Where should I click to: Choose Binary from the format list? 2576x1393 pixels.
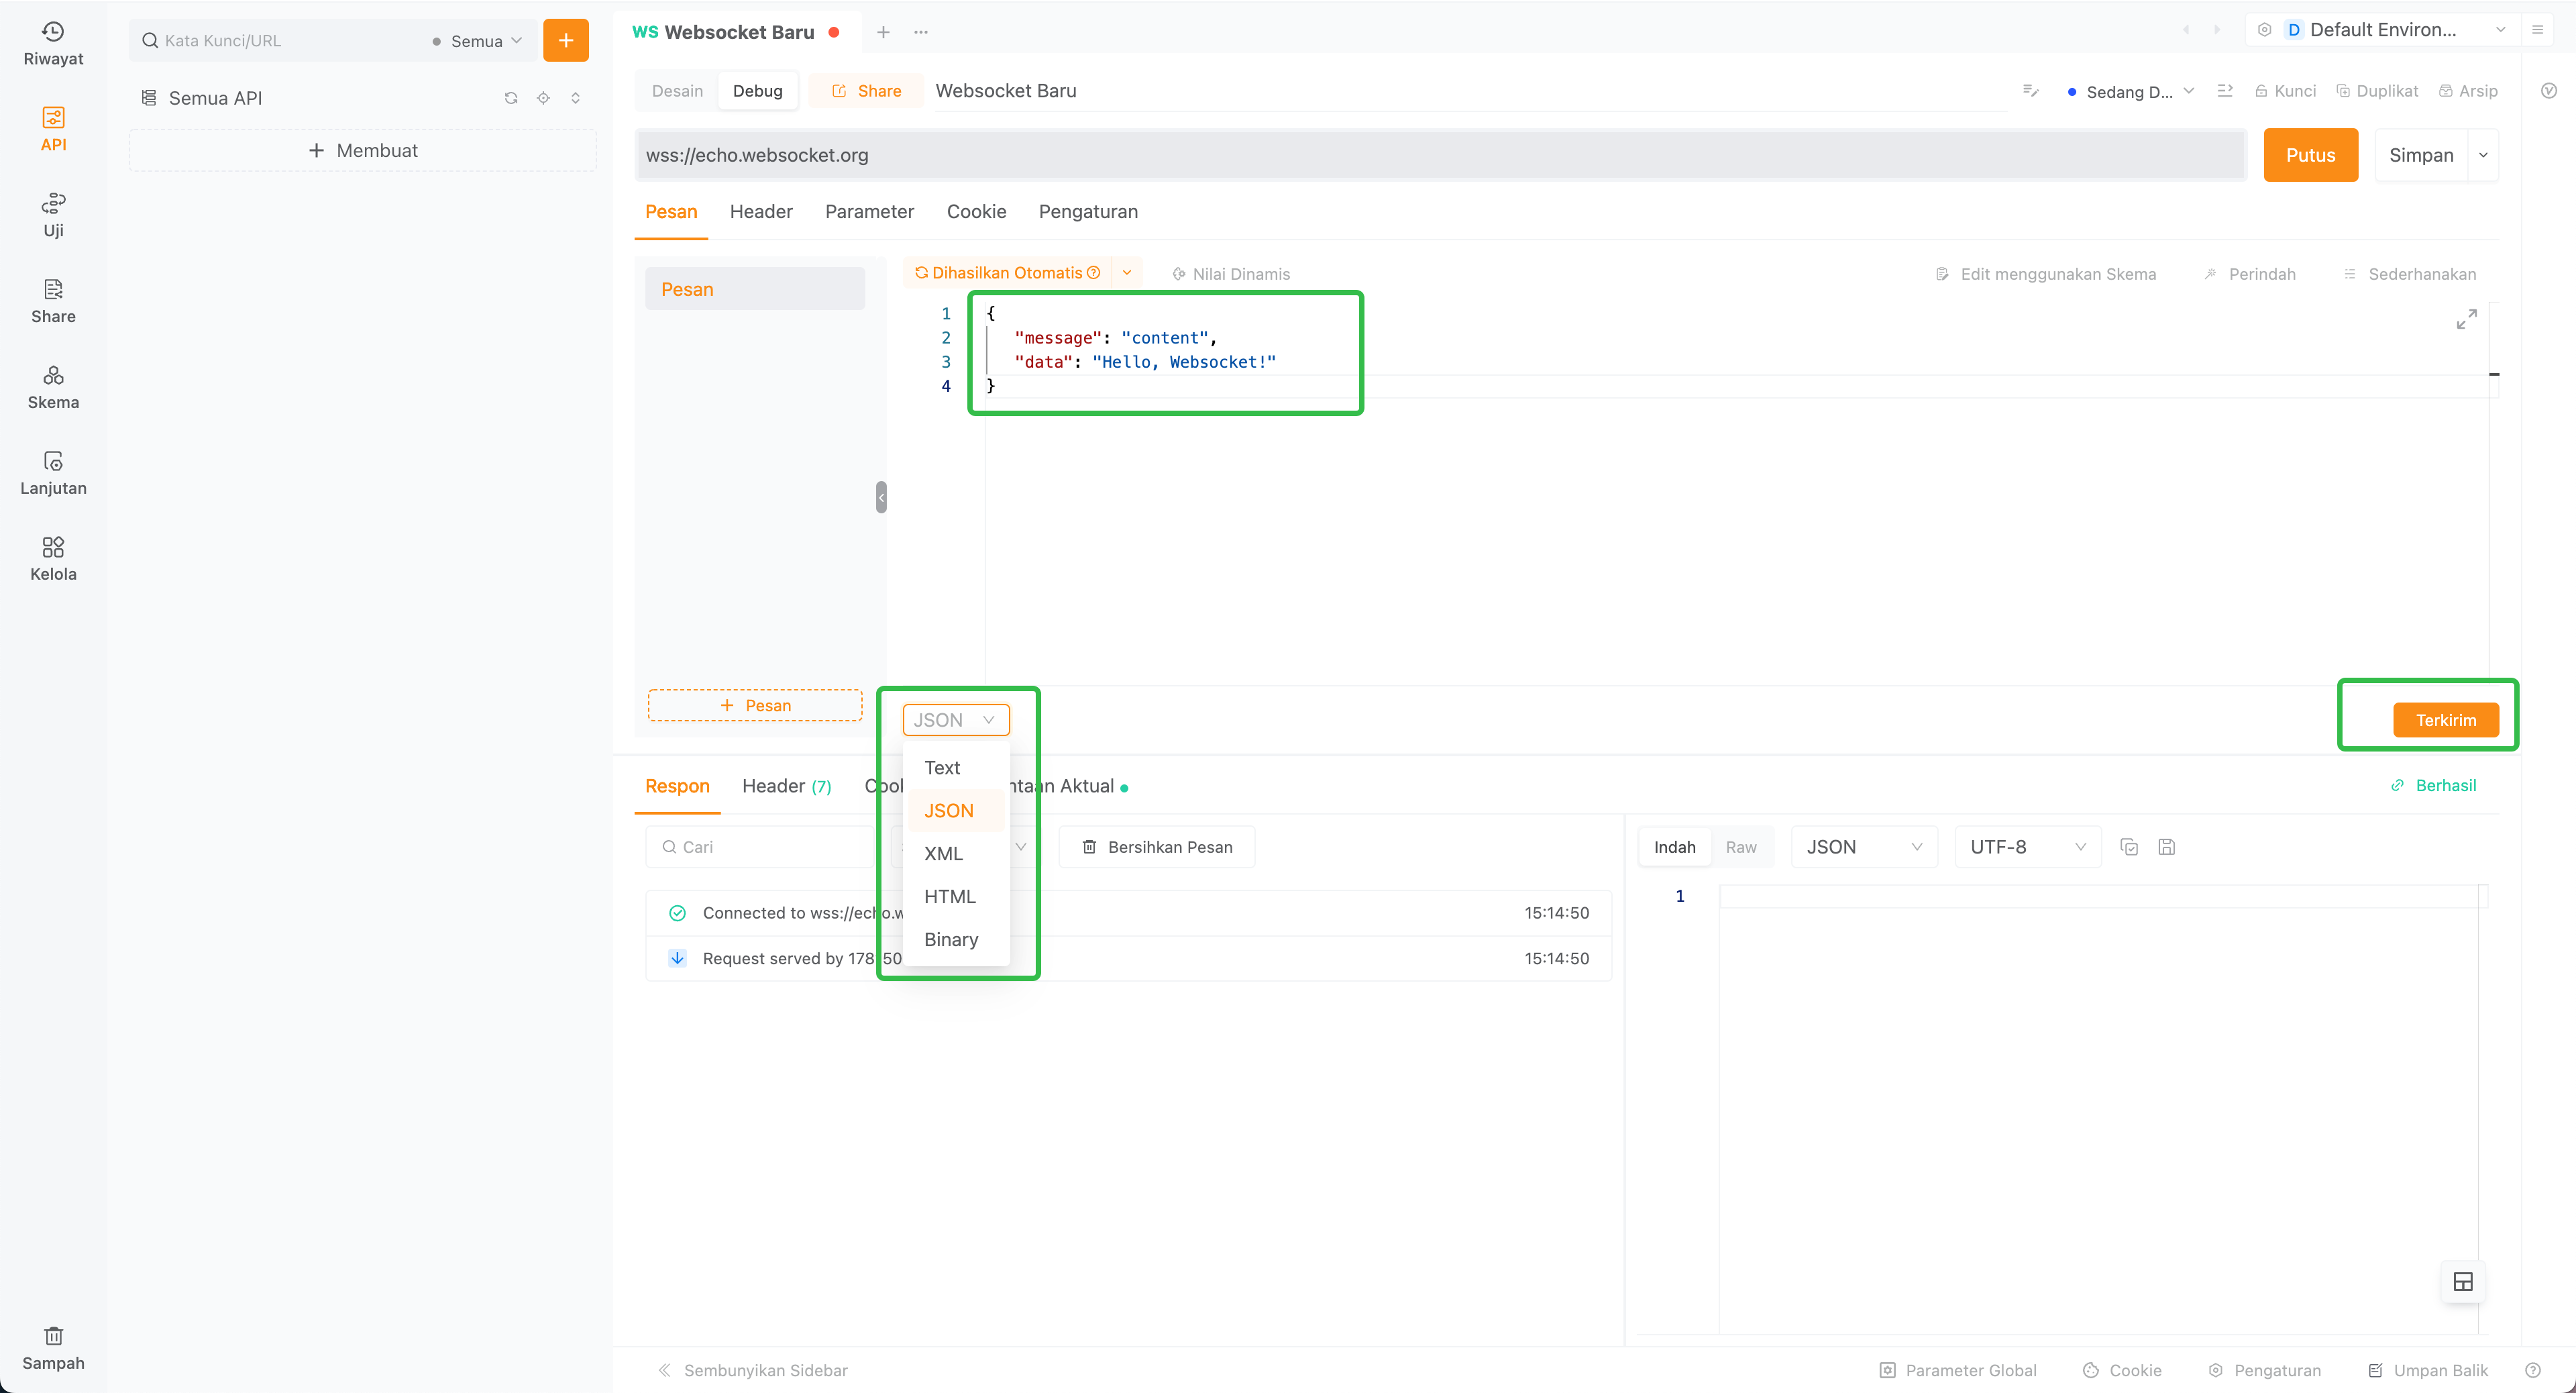point(956,940)
